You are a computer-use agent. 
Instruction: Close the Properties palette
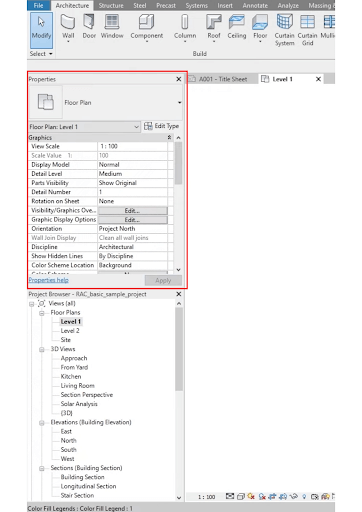(179, 79)
